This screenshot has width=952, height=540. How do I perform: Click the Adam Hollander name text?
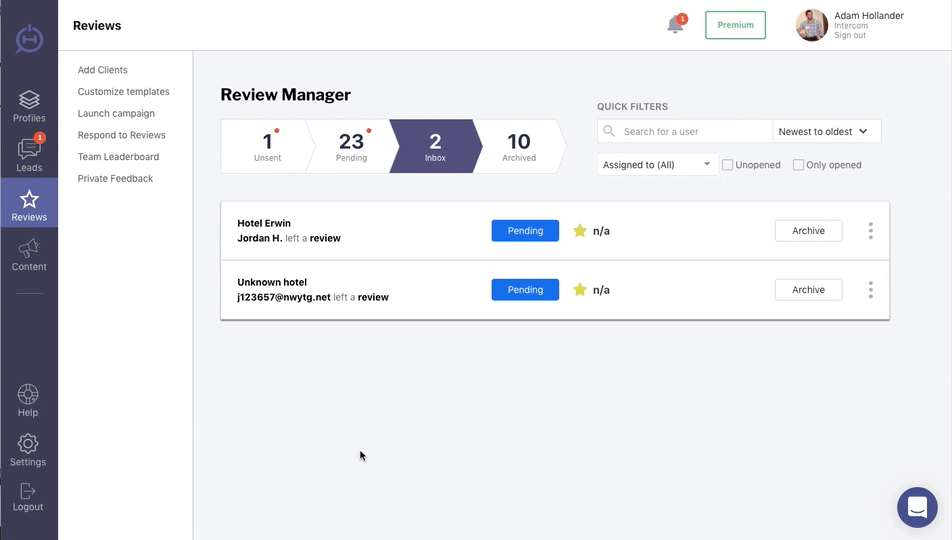[869, 16]
